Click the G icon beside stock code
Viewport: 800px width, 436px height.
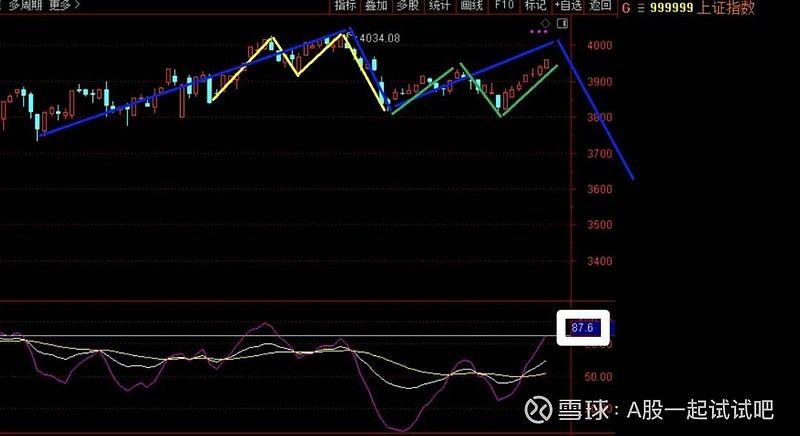point(626,8)
